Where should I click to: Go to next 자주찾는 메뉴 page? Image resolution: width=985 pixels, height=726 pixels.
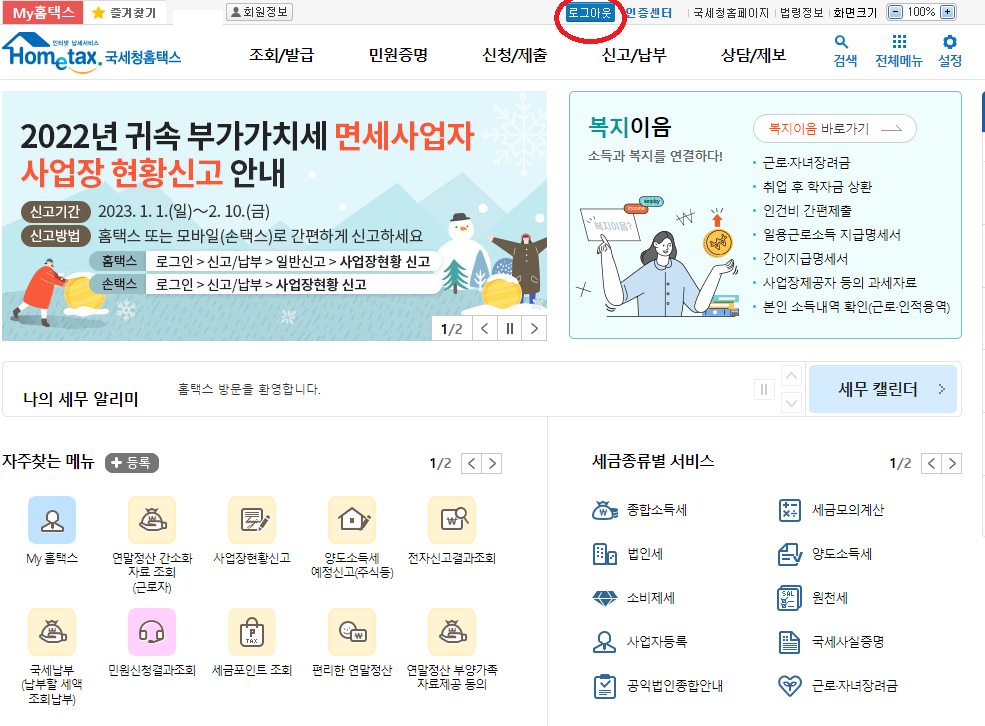492,463
